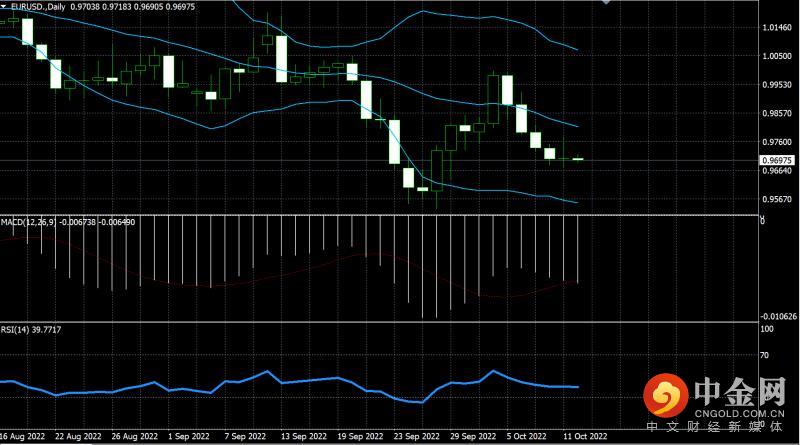Click the 7 Sep 2022 date label

coord(246,437)
